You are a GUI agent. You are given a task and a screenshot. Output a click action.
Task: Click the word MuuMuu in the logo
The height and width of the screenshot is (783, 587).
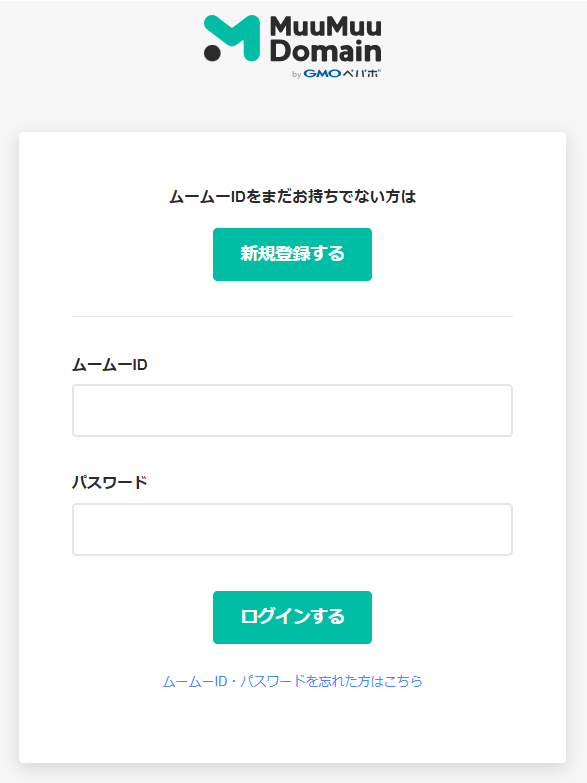click(x=326, y=26)
